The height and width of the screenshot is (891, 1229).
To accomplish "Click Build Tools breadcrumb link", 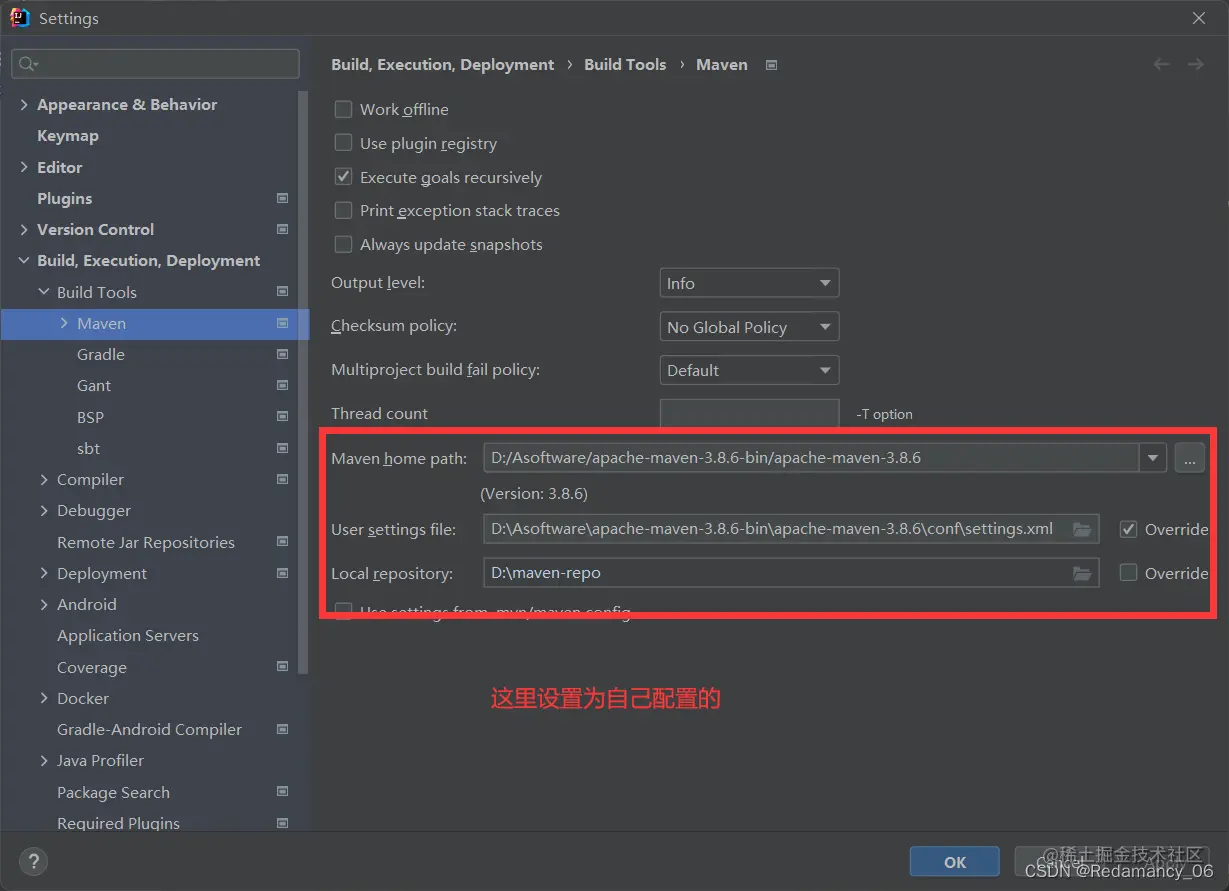I will pos(625,64).
